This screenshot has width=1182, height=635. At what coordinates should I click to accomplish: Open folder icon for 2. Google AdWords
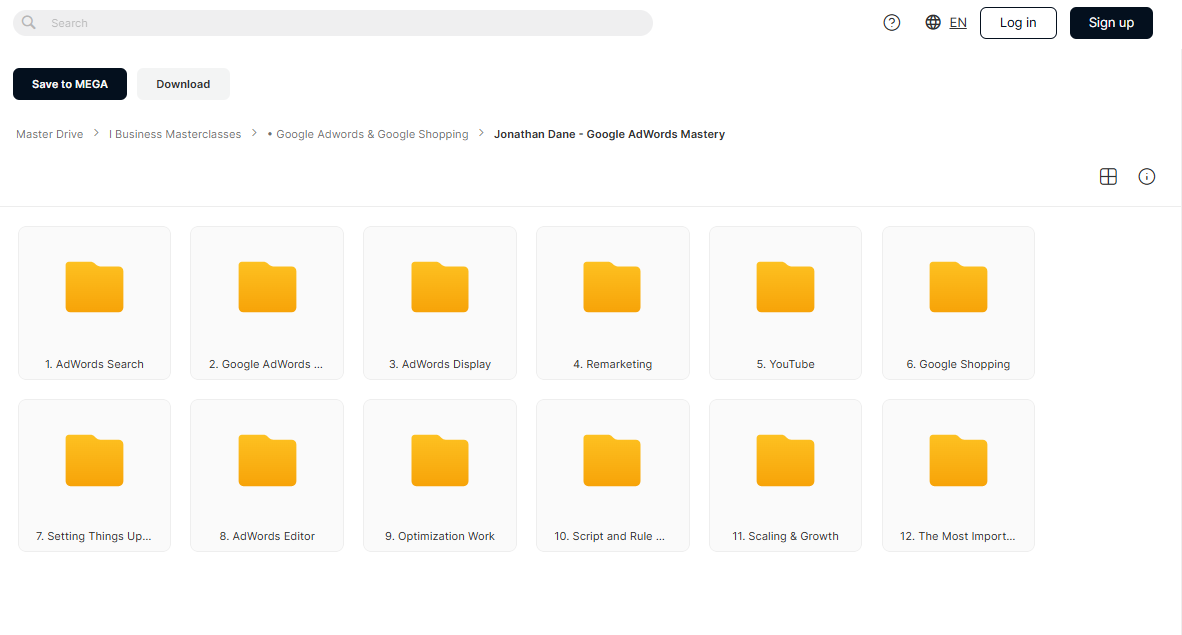click(x=267, y=287)
